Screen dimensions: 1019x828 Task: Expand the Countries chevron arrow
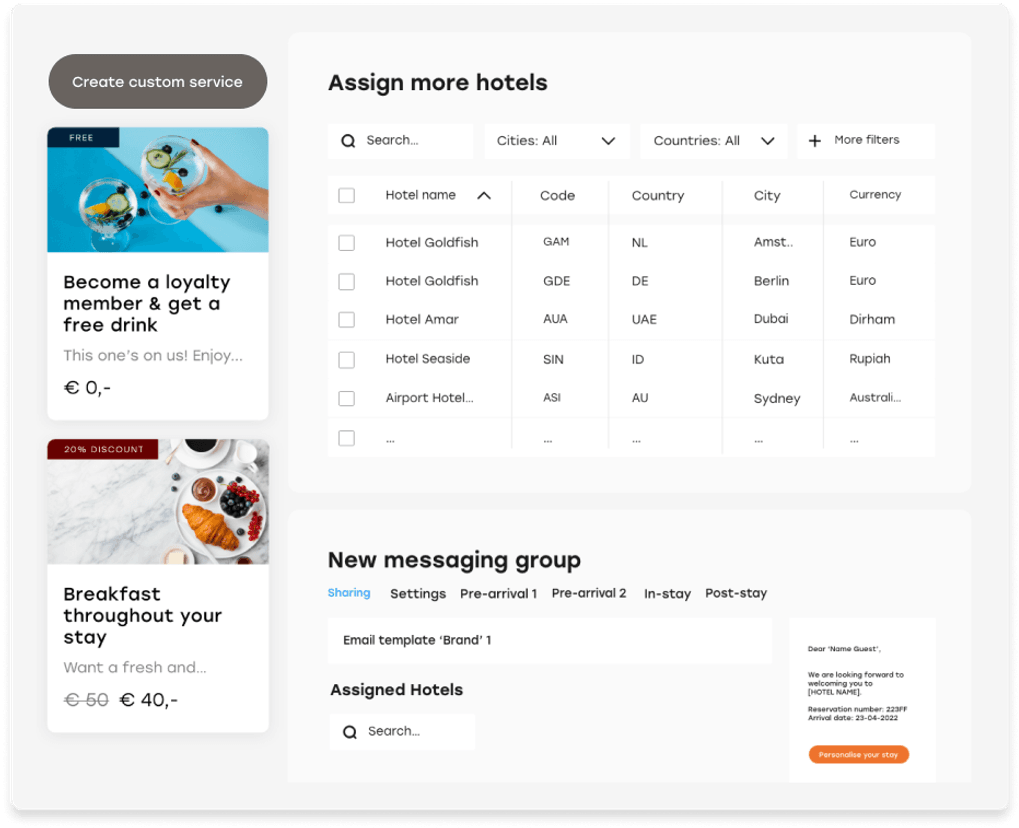point(767,141)
